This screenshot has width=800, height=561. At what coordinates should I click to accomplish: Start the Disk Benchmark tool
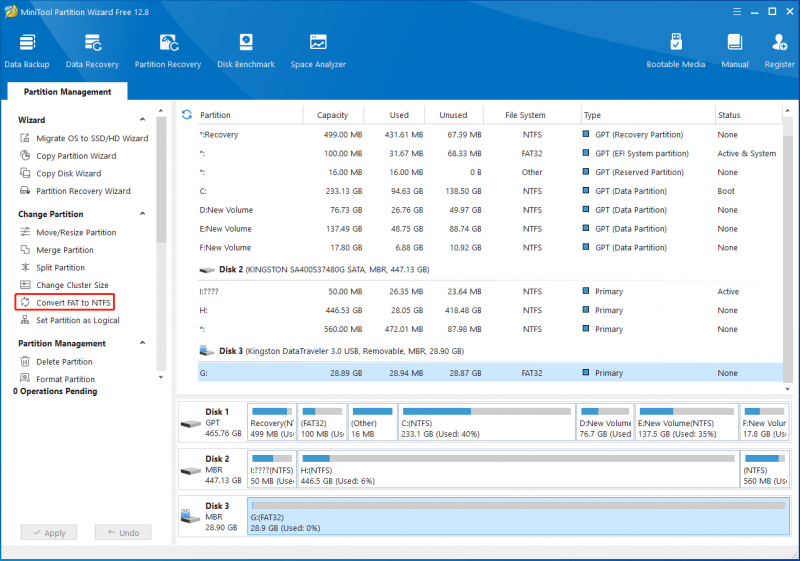coord(246,50)
